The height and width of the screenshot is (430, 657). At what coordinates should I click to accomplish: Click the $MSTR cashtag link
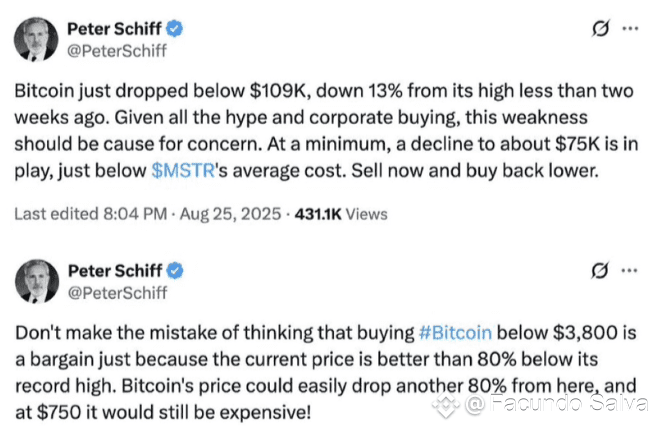[183, 171]
